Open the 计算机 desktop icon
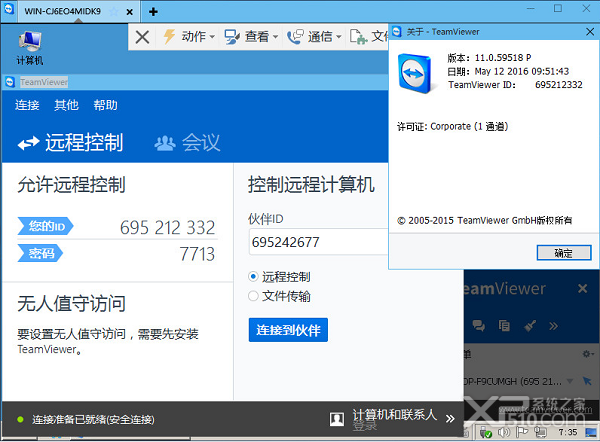This screenshot has width=600, height=442. 29,48
